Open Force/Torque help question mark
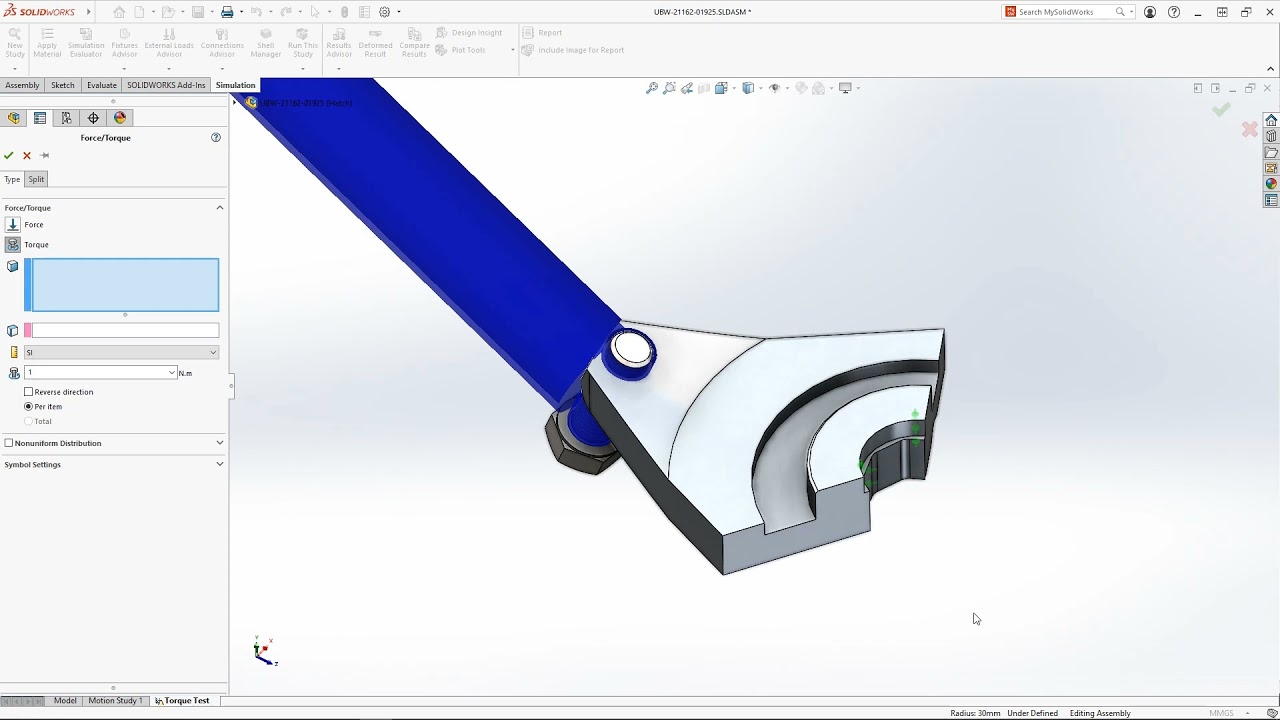 coord(215,137)
